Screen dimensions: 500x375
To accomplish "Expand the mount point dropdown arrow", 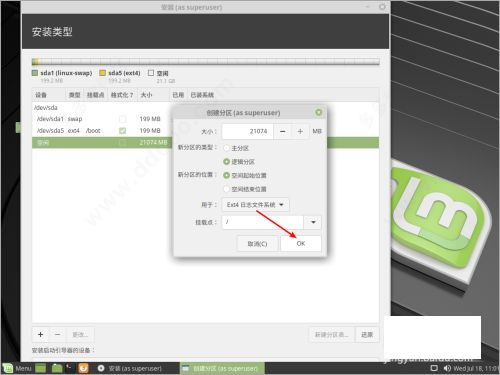I will [x=313, y=222].
